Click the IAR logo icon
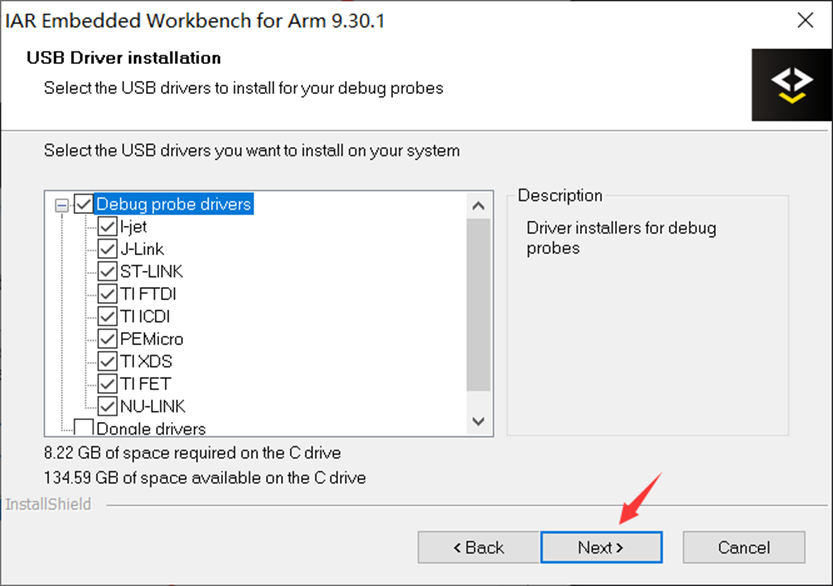Screen dimensions: 833x586 [791, 85]
